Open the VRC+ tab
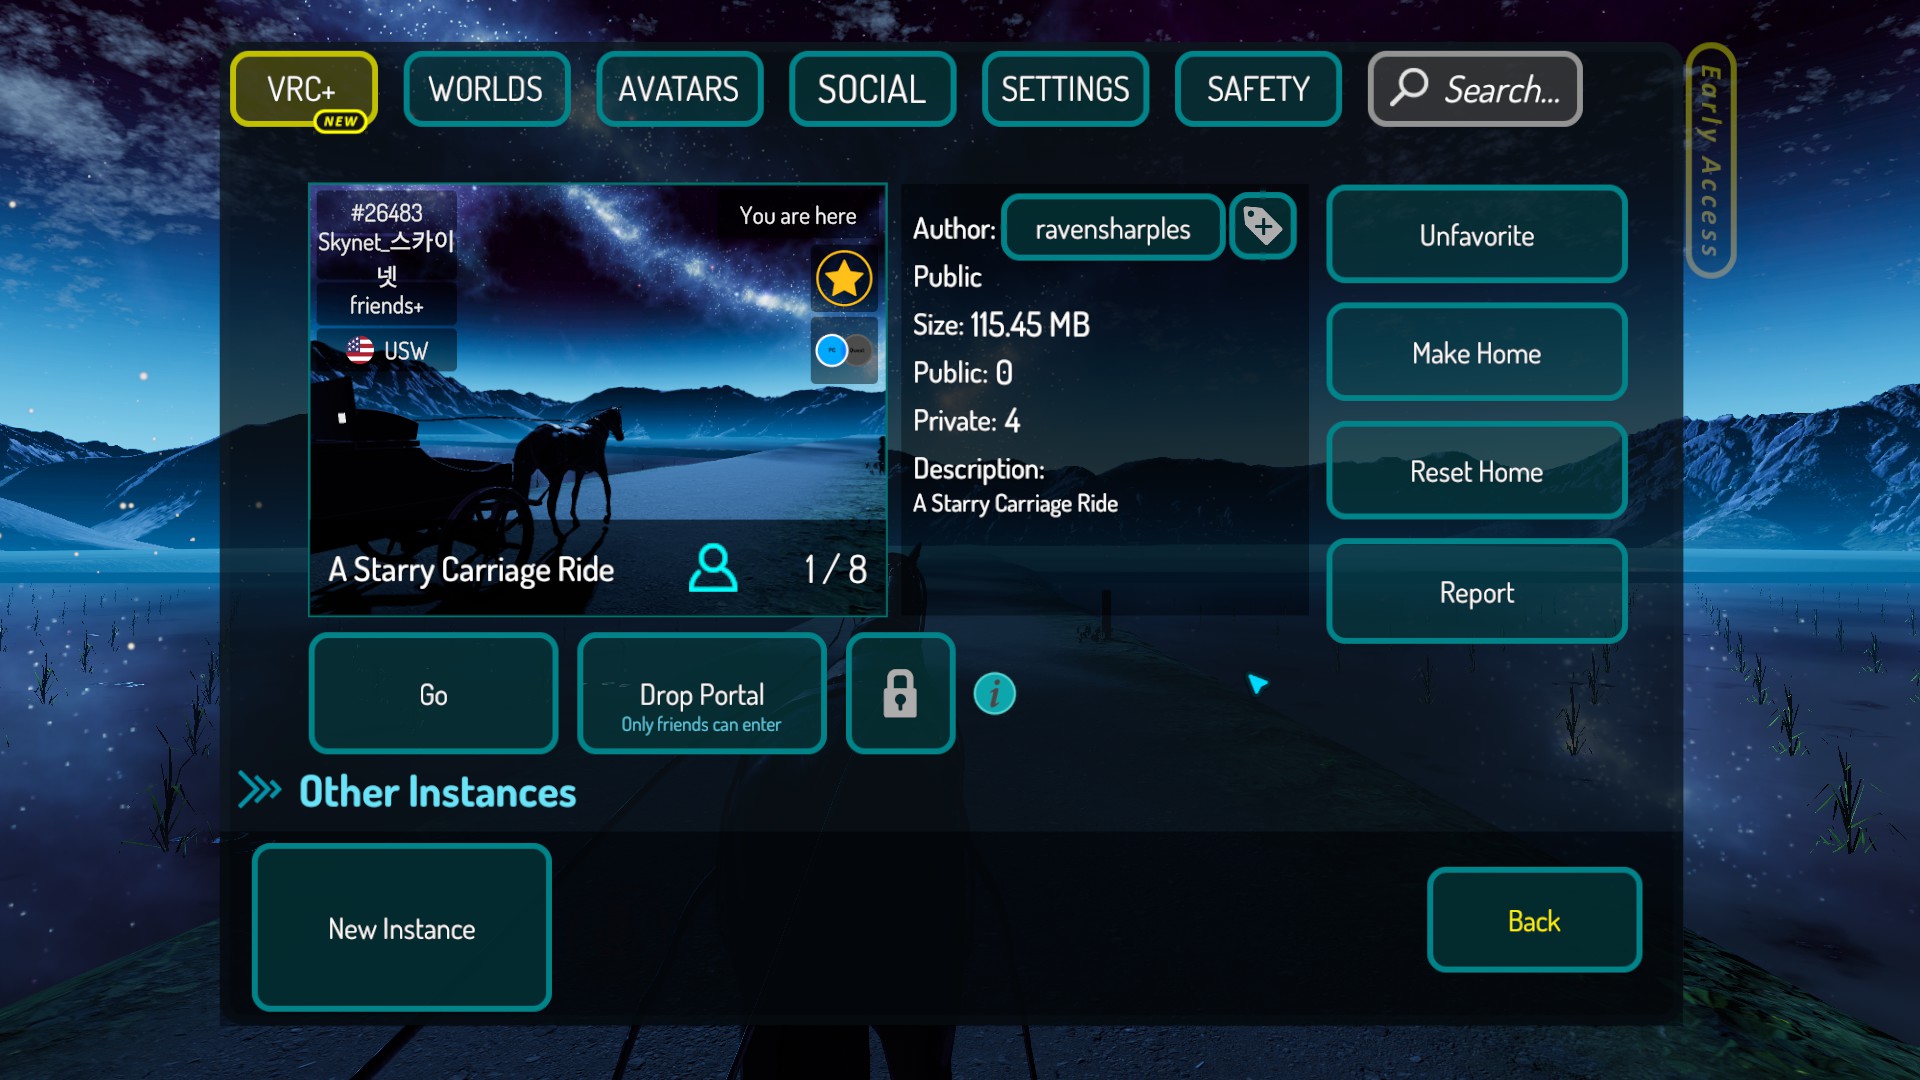Screen dimensions: 1920x1080 click(303, 88)
